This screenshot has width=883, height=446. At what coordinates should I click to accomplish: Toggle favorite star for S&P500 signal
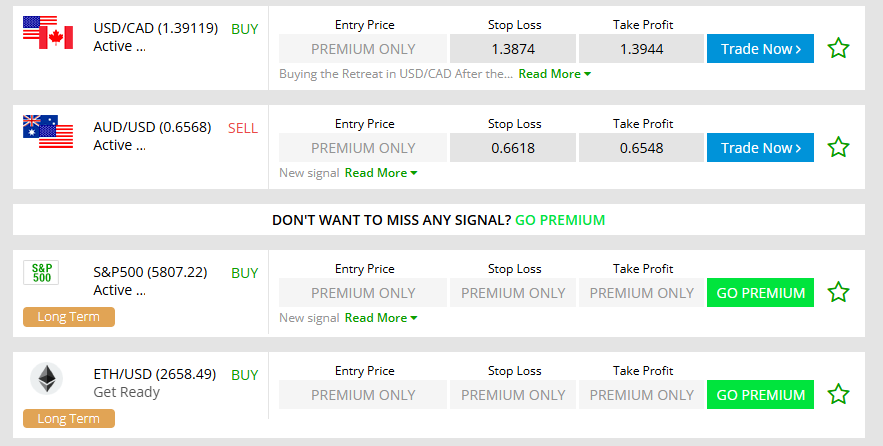[x=838, y=292]
